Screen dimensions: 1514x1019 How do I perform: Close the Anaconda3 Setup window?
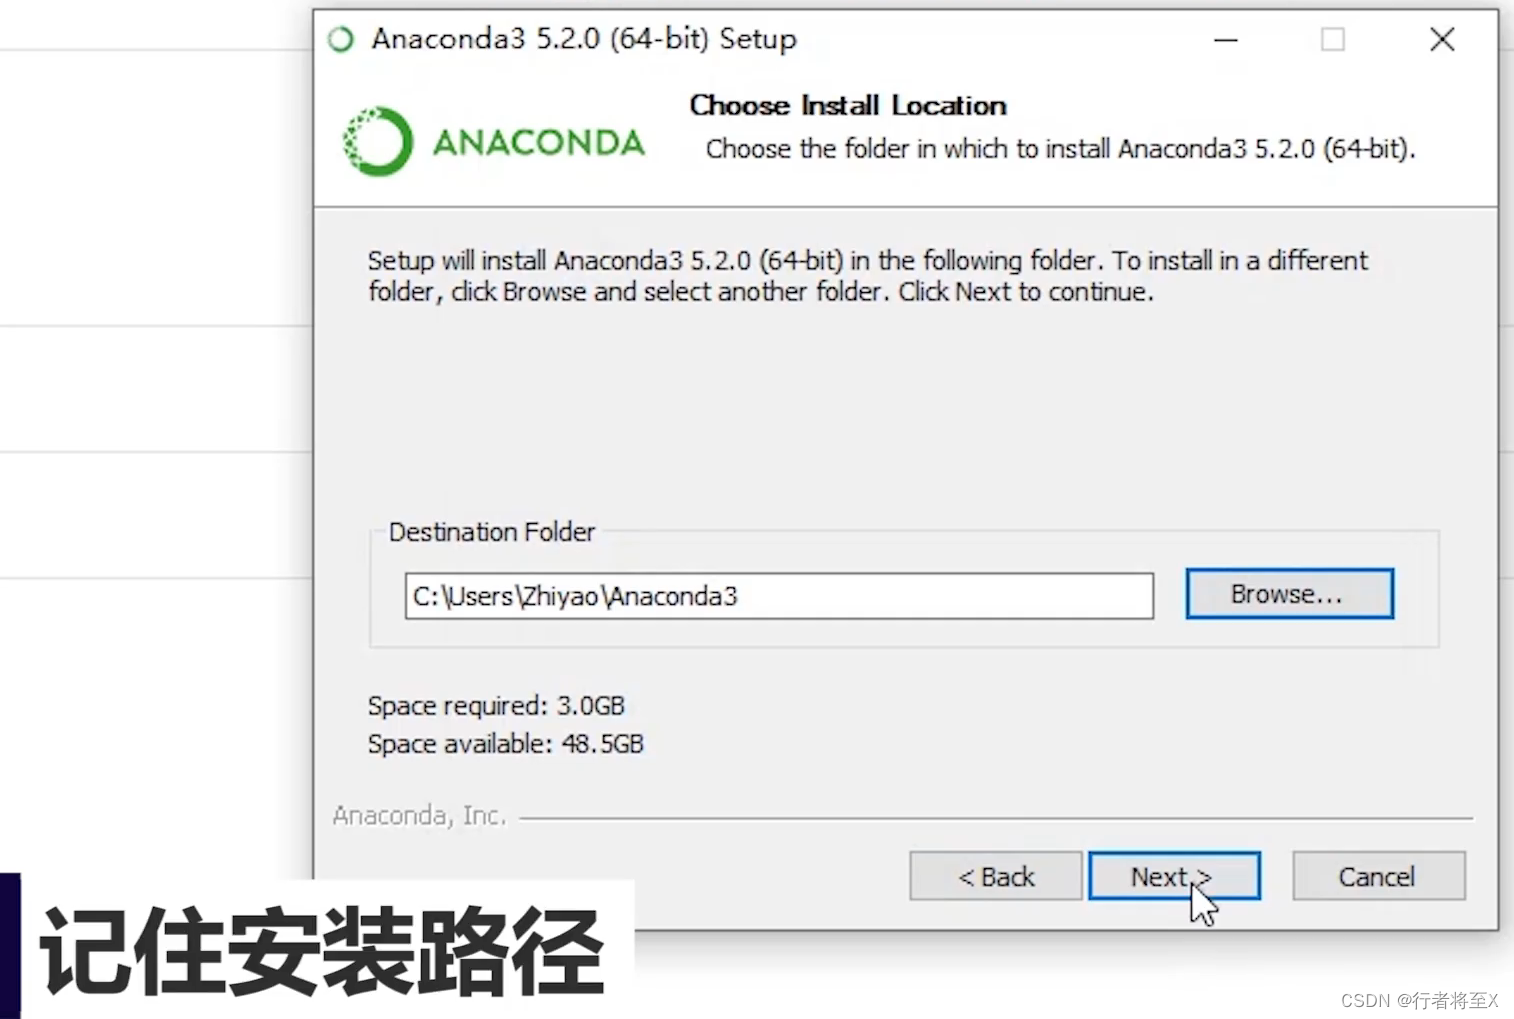pos(1442,40)
